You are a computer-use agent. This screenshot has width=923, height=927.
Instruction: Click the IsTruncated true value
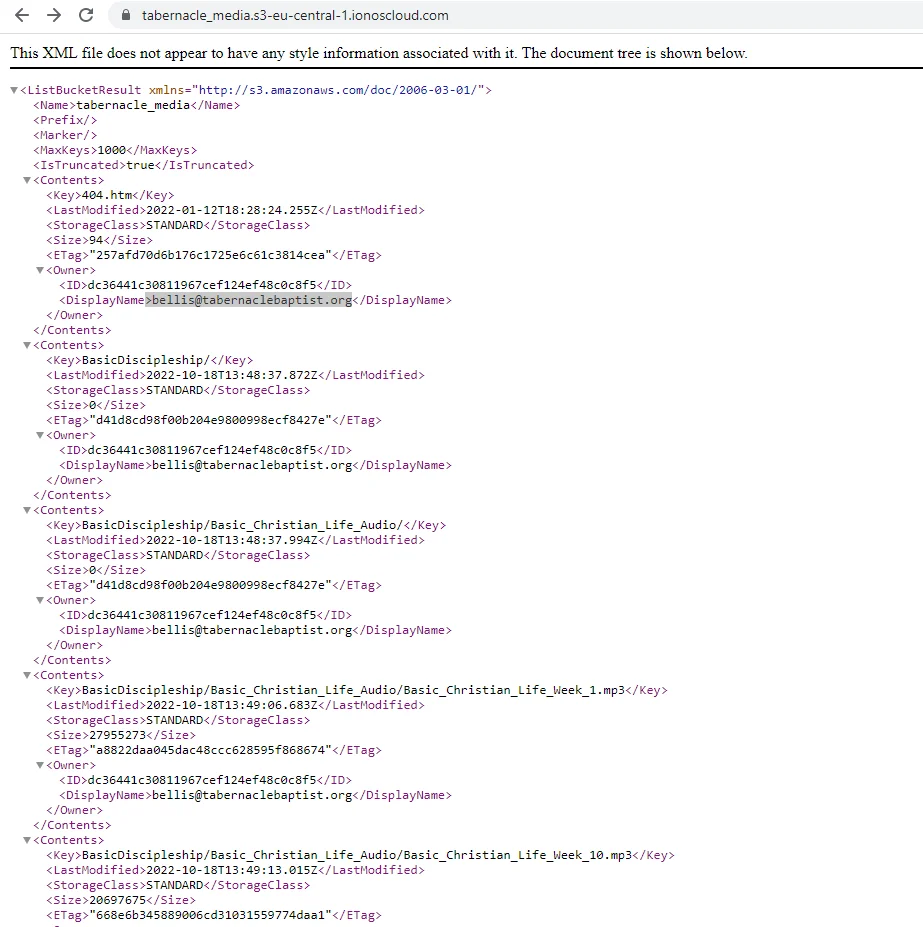(x=141, y=165)
